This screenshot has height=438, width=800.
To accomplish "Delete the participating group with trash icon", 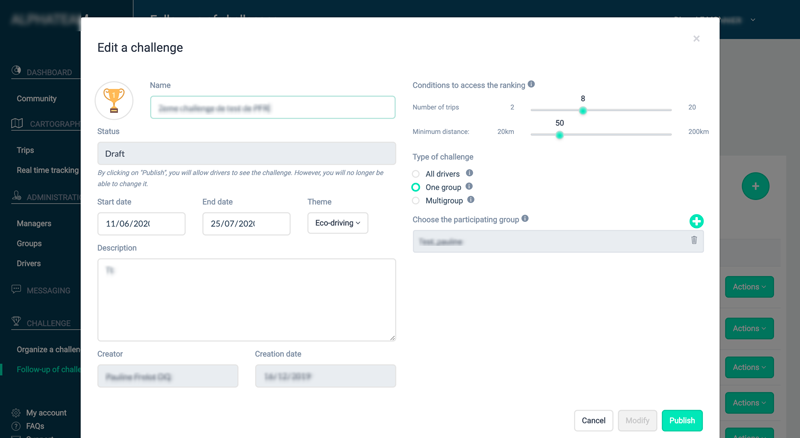I will coord(694,241).
